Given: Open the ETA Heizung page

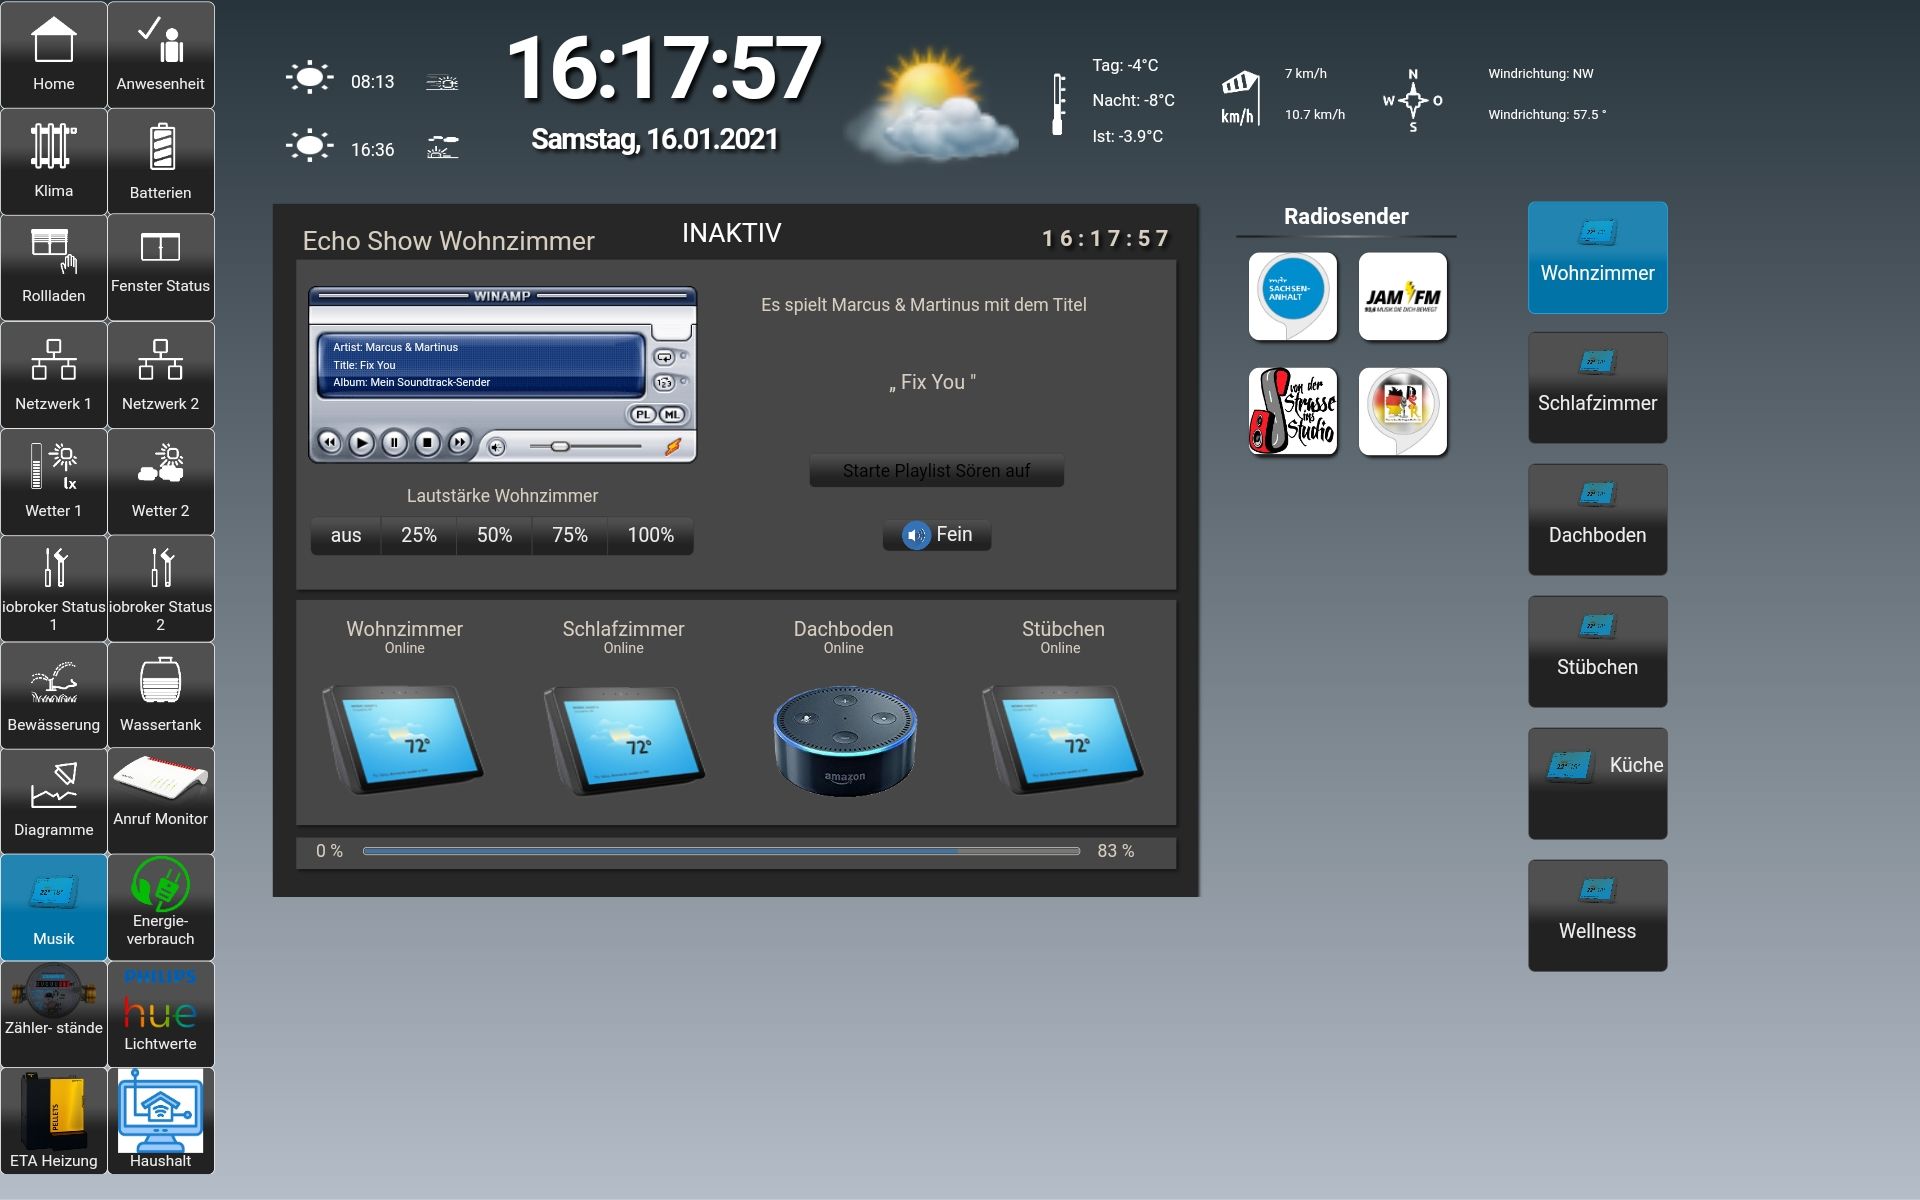Looking at the screenshot, I should pyautogui.click(x=53, y=1120).
